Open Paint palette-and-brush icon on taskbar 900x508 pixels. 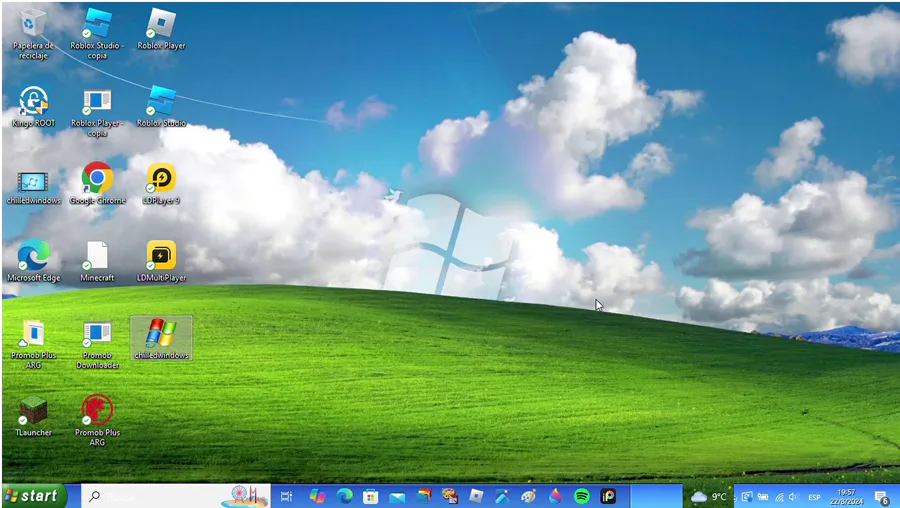(529, 497)
